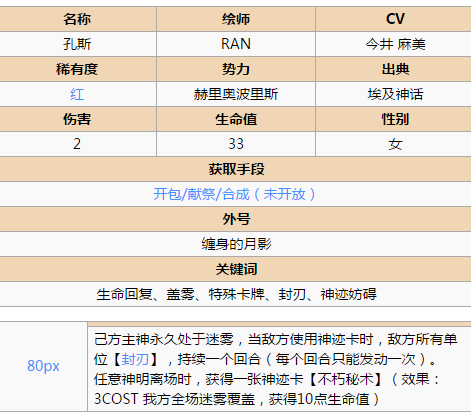The width and height of the screenshot is (471, 412).
Task: Open the 红 rarity link
Action: [x=77, y=94]
